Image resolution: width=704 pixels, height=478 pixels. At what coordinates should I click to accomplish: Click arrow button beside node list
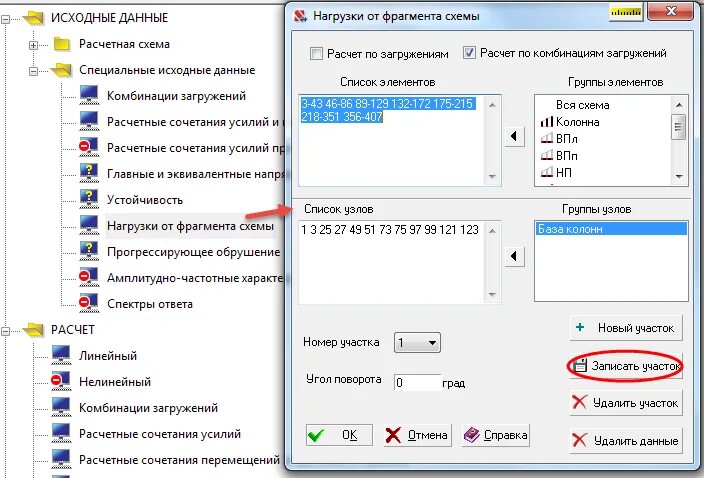515,256
